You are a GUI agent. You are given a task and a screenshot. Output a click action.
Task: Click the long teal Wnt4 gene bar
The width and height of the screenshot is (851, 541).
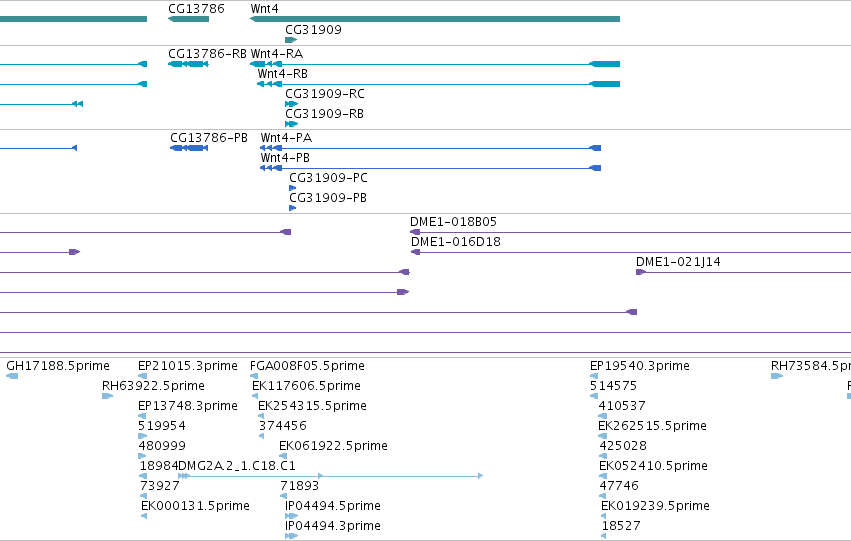pyautogui.click(x=435, y=19)
